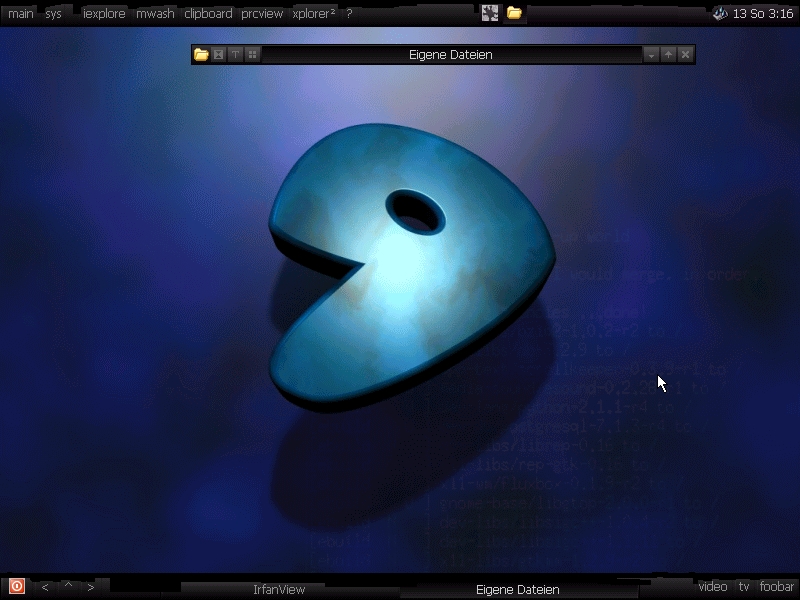Click the clock showing 13 So 3:16
Screen dimensions: 800x600
[x=763, y=14]
